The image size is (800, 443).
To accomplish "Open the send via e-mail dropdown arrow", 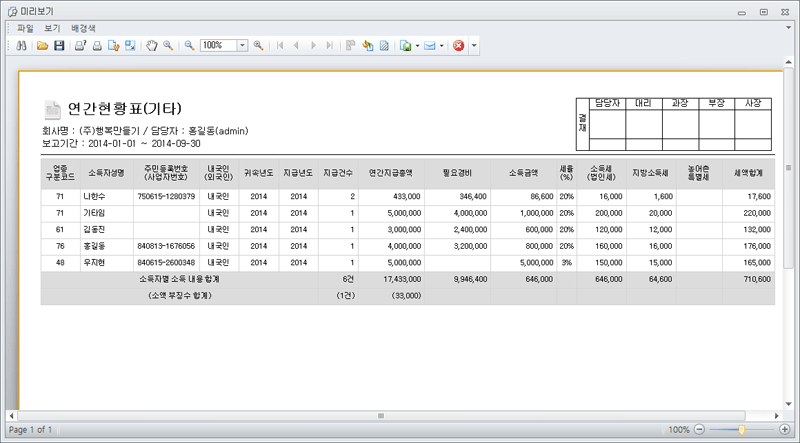I will point(442,46).
